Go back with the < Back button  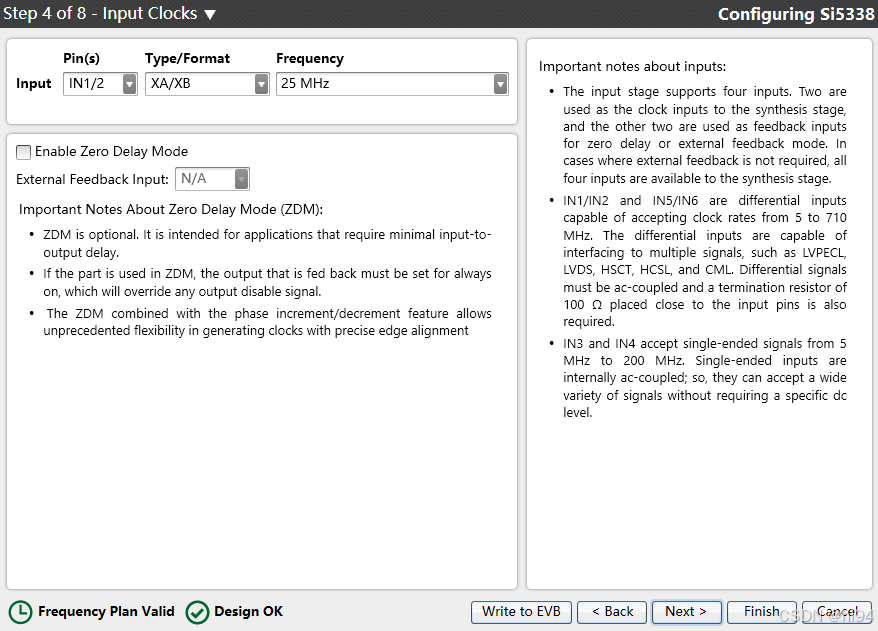612,612
